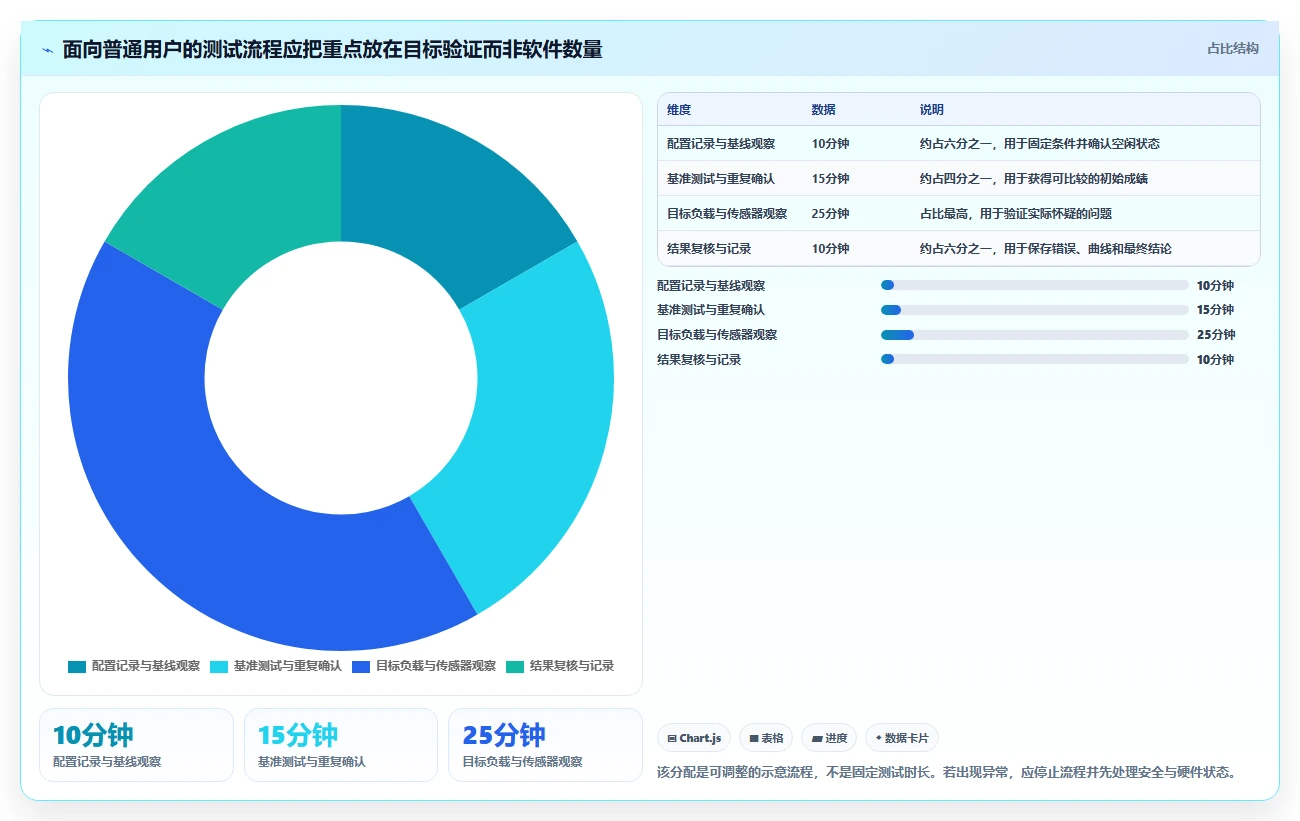Click the 占比结构 label in header
The height and width of the screenshot is (821, 1300).
[x=1233, y=48]
